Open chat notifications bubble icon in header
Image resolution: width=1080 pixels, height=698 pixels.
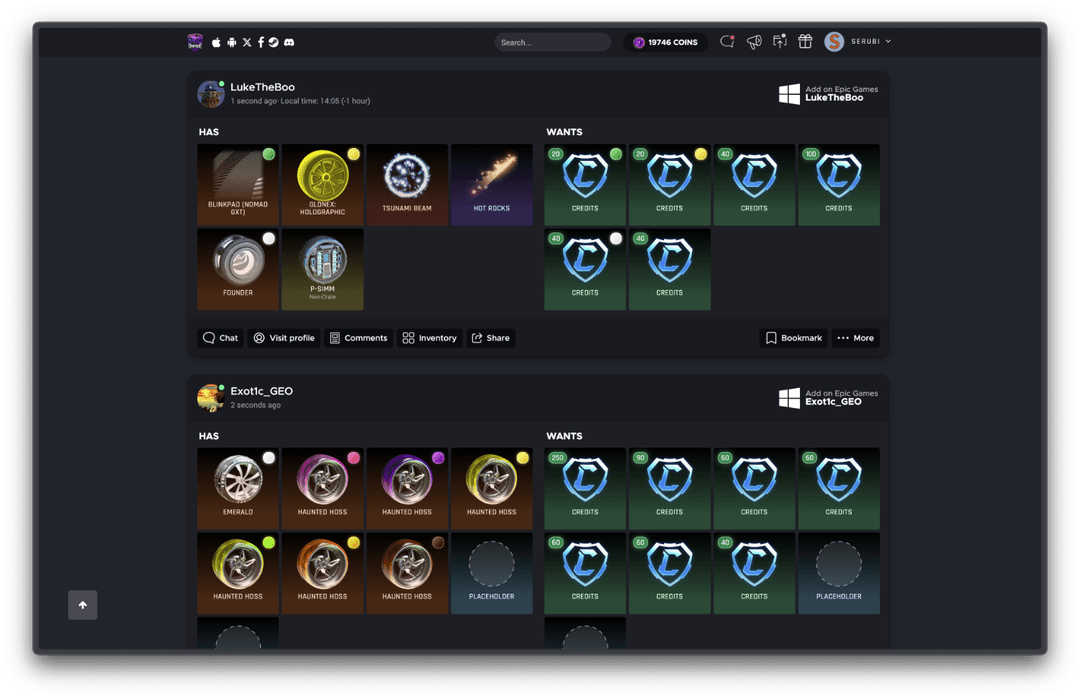pyautogui.click(x=727, y=42)
